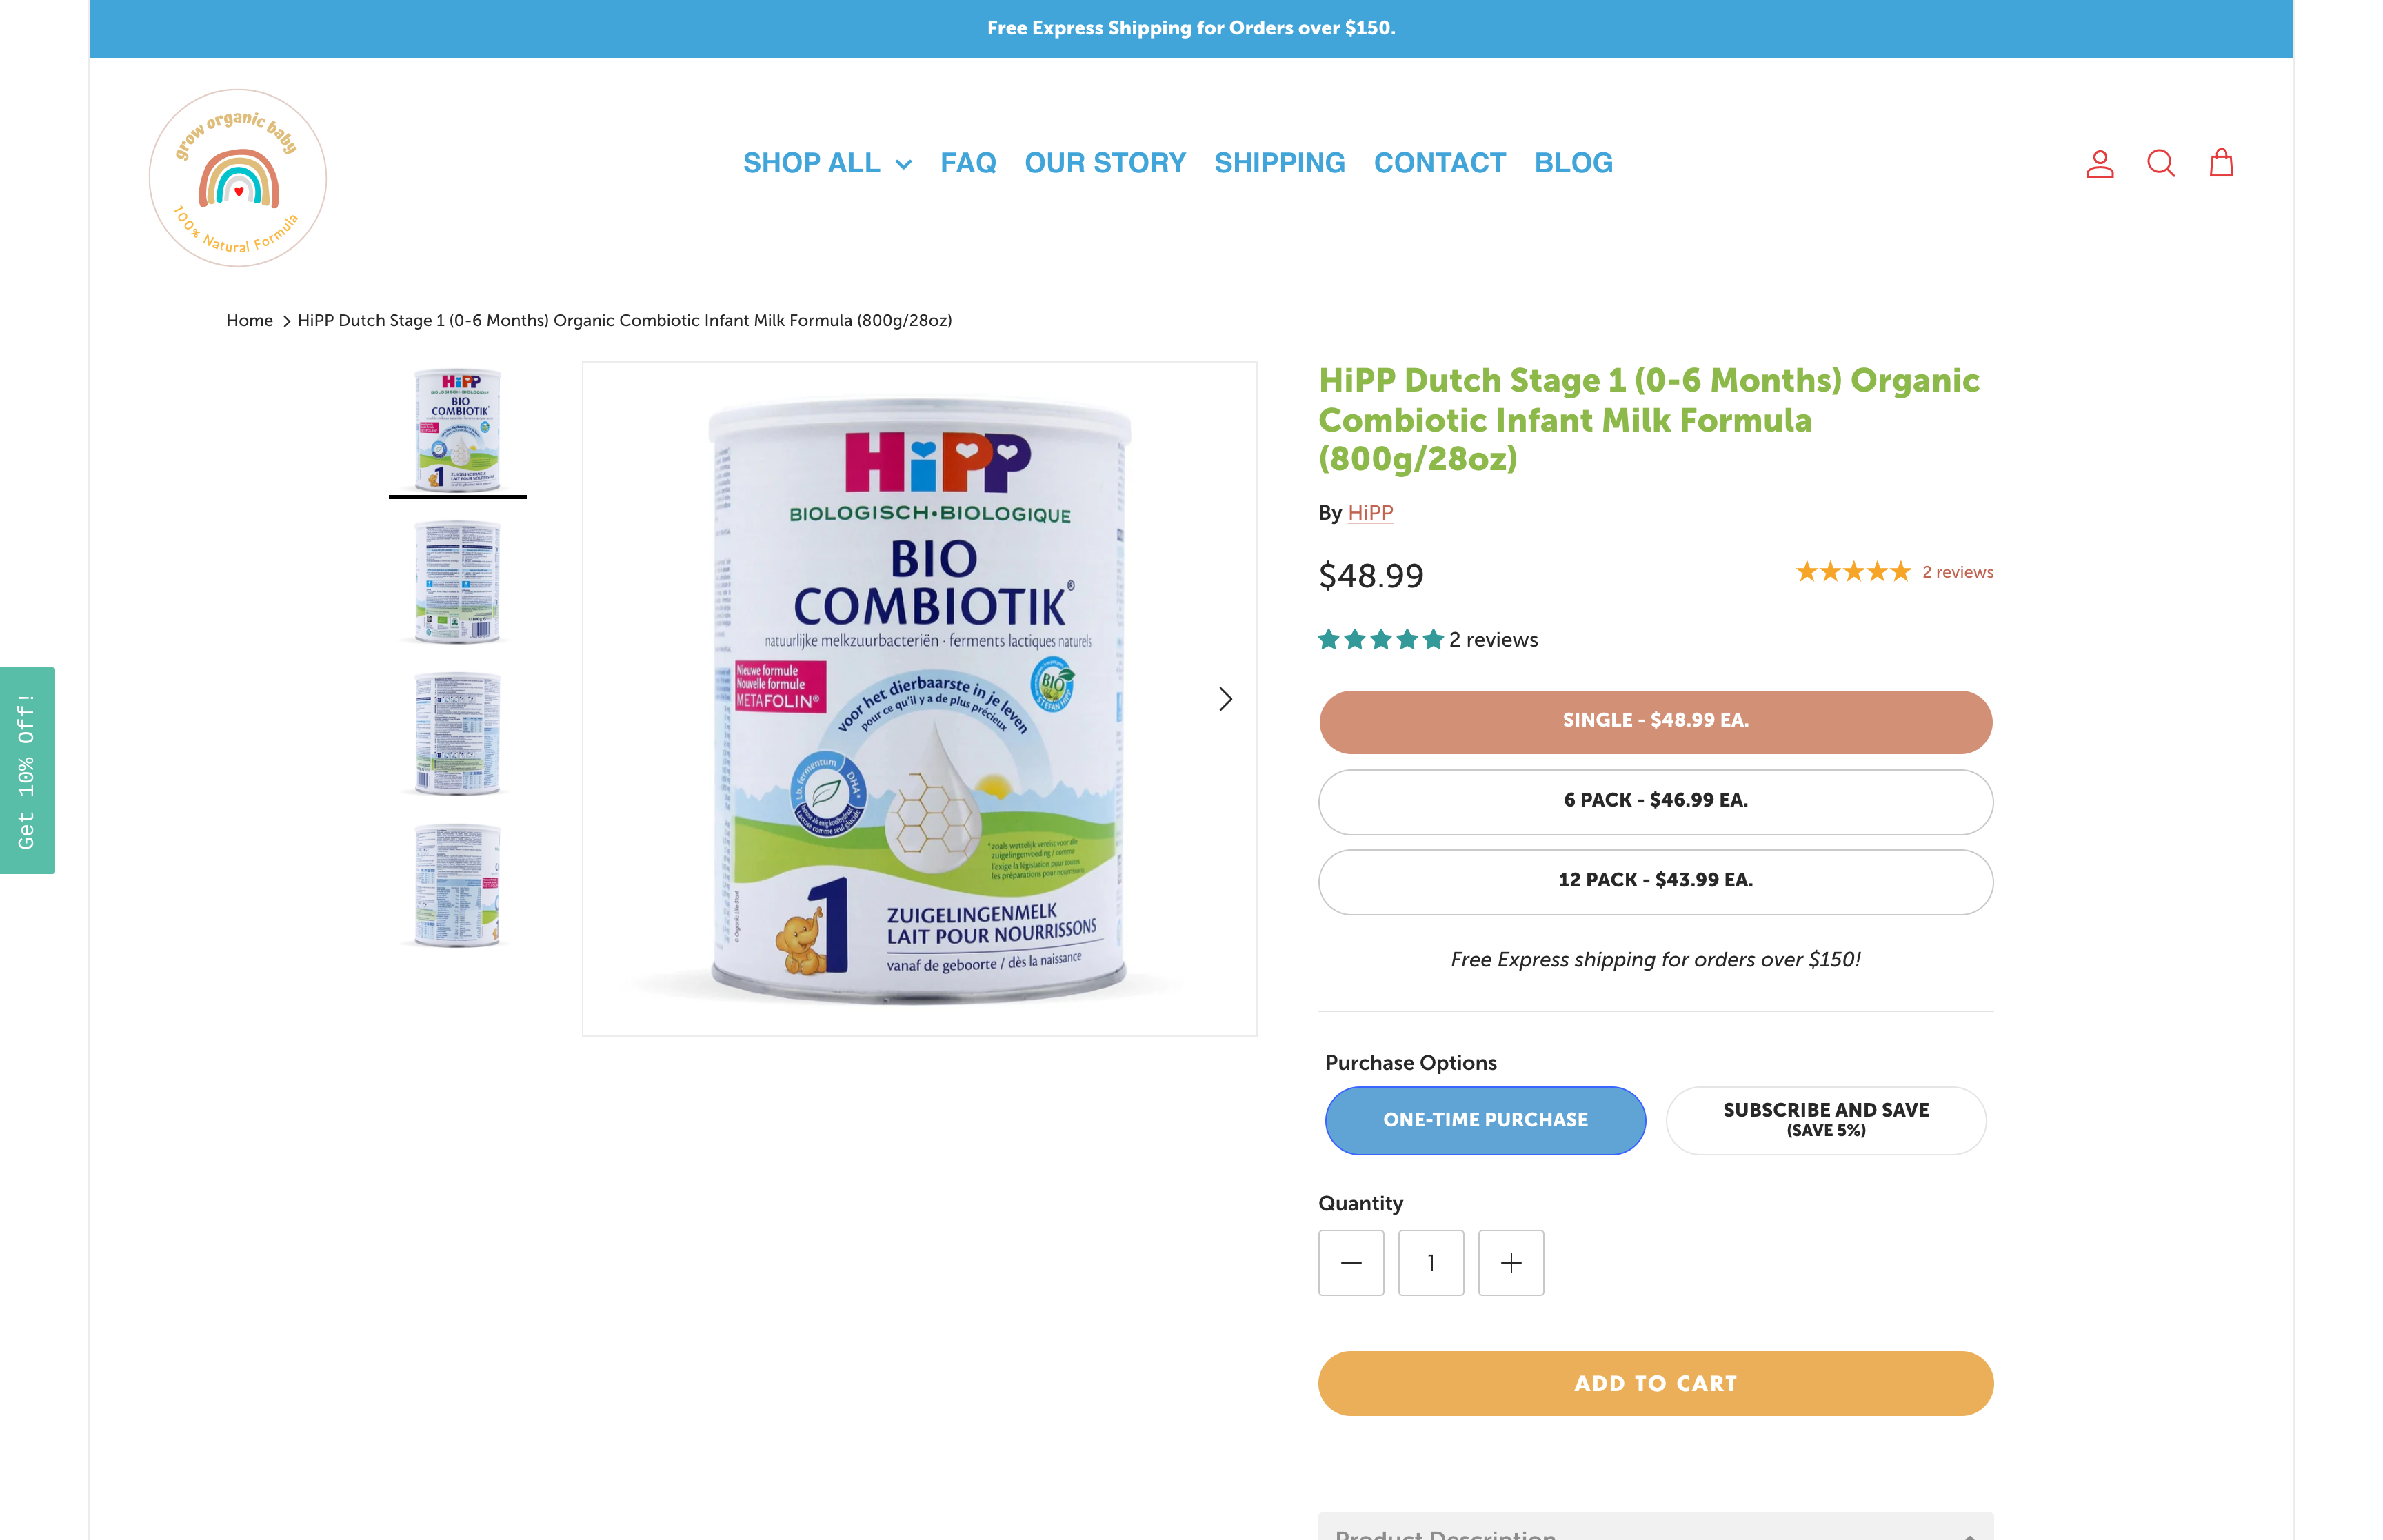Choose Subscribe and Save purchase option

[1825, 1120]
